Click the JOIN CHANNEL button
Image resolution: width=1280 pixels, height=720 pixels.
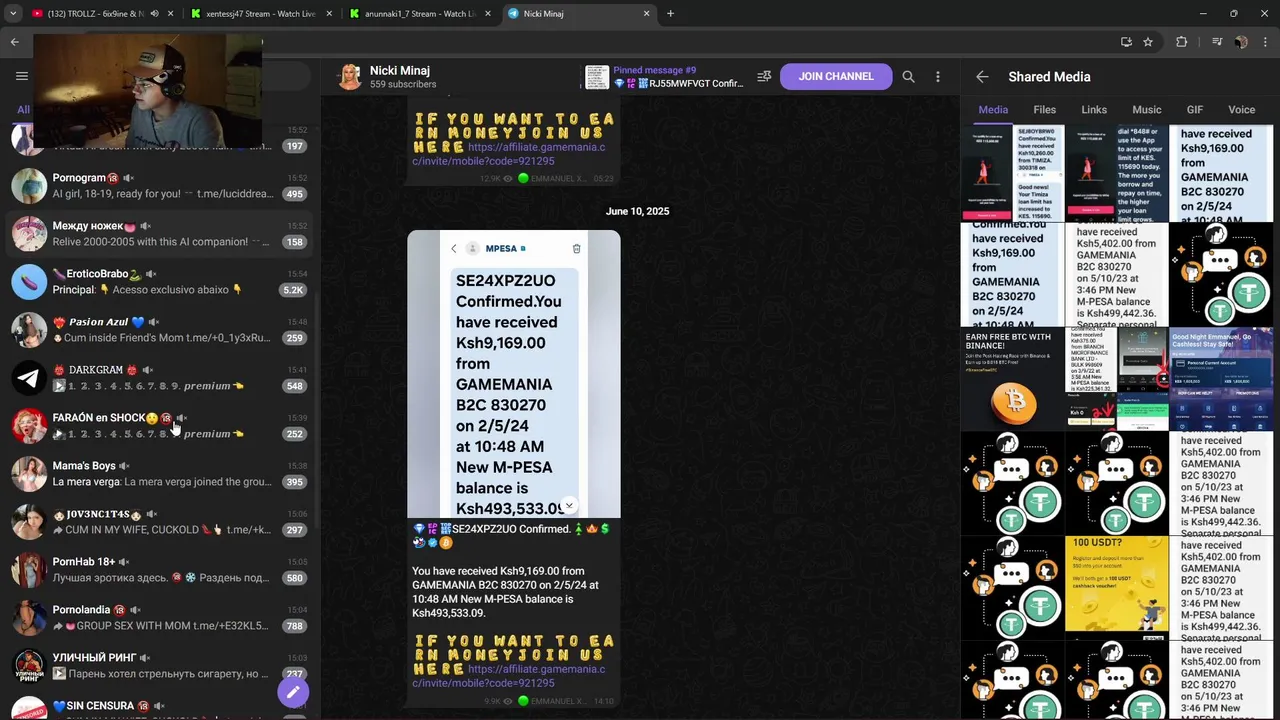[836, 76]
